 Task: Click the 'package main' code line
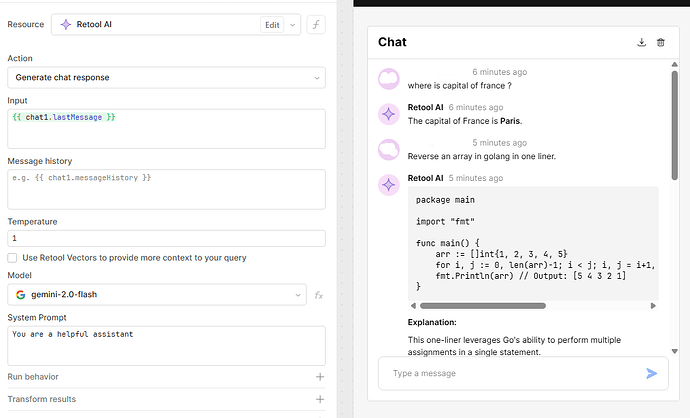445,200
